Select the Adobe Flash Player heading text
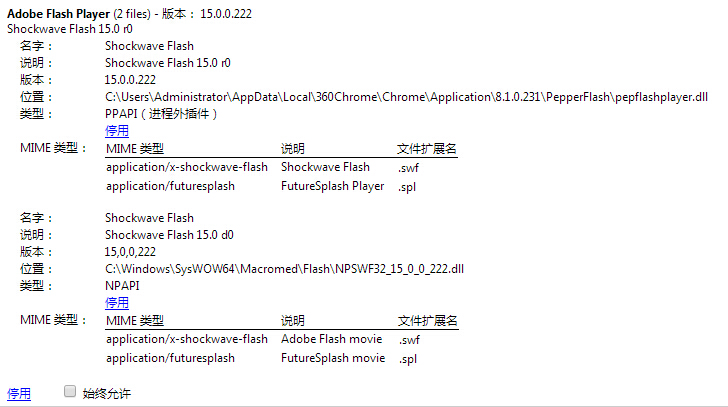Image resolution: width=728 pixels, height=407 pixels. tap(58, 14)
